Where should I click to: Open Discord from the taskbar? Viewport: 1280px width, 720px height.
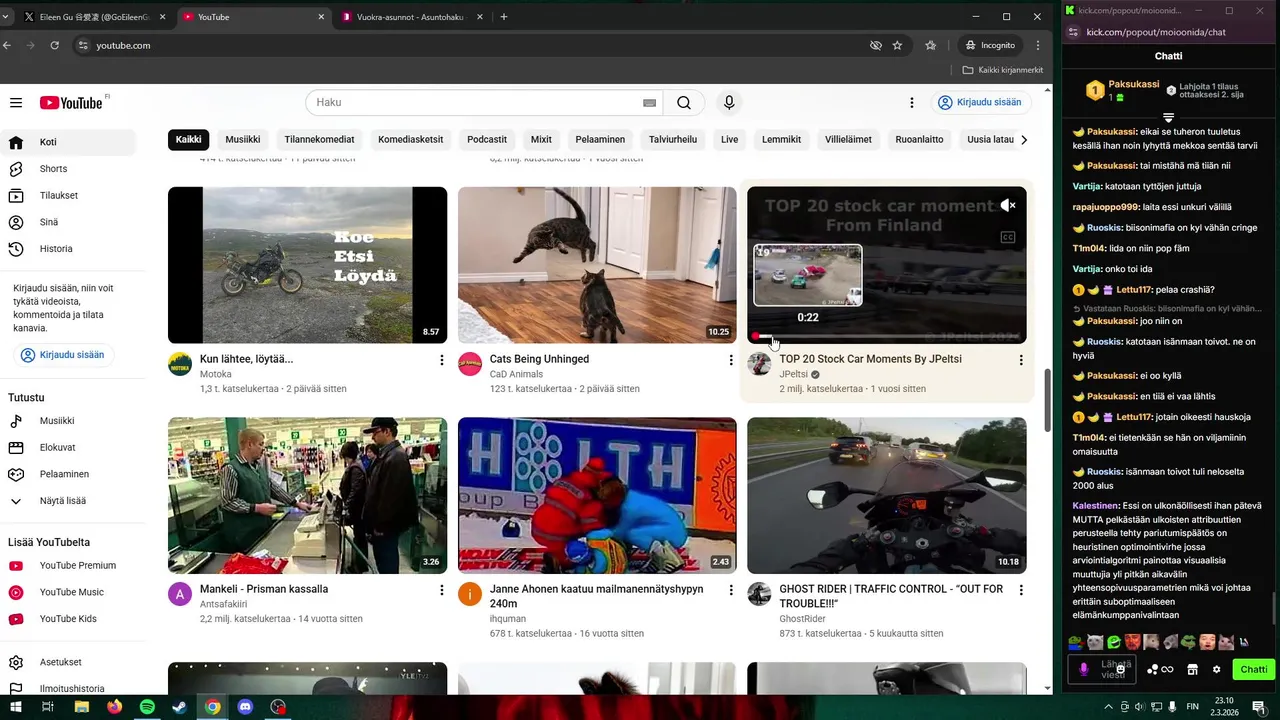click(x=245, y=707)
